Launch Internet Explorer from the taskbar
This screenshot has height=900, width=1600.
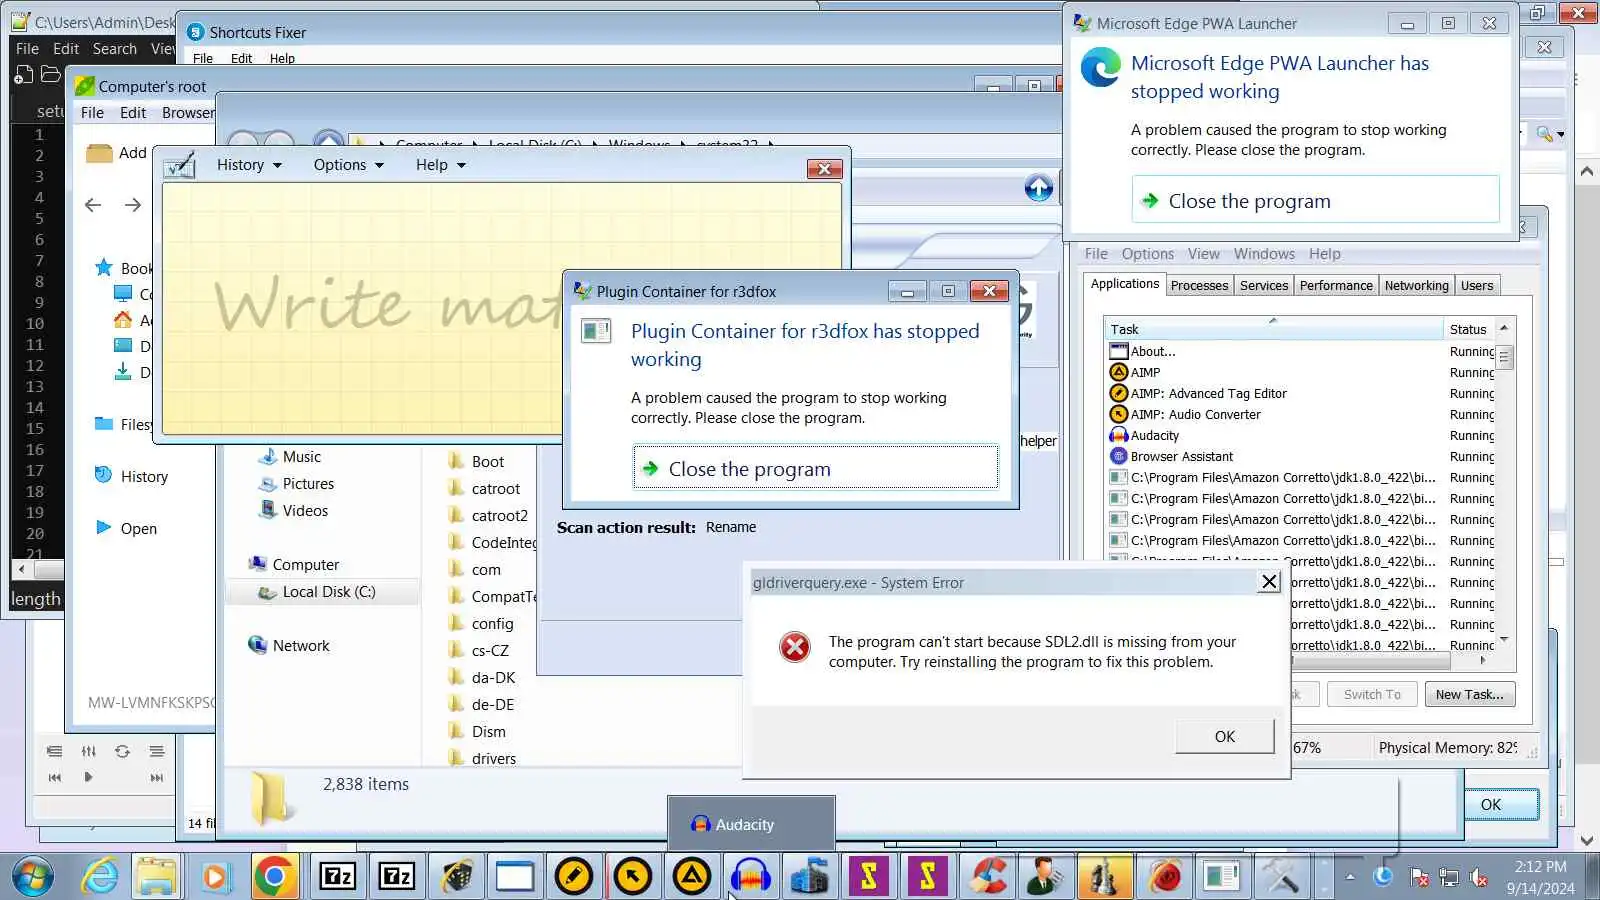[x=100, y=877]
